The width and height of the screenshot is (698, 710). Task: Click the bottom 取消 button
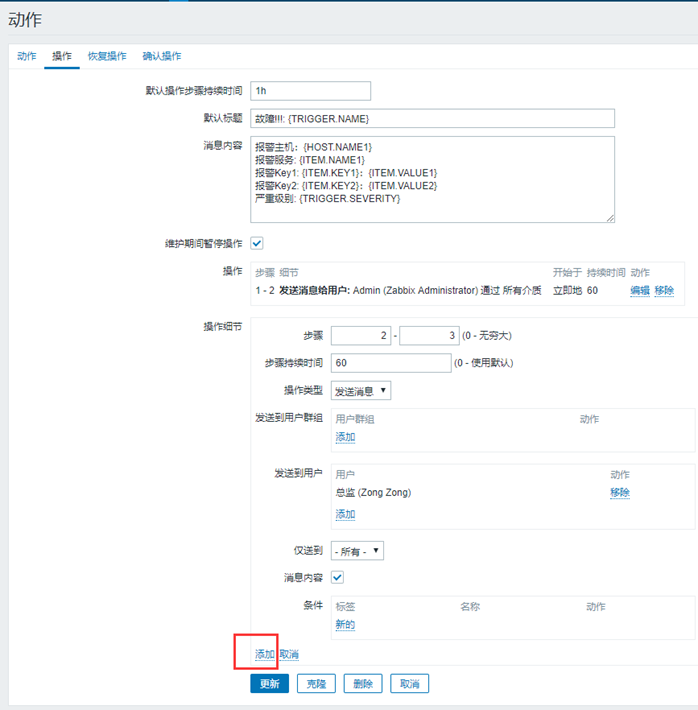pos(409,684)
